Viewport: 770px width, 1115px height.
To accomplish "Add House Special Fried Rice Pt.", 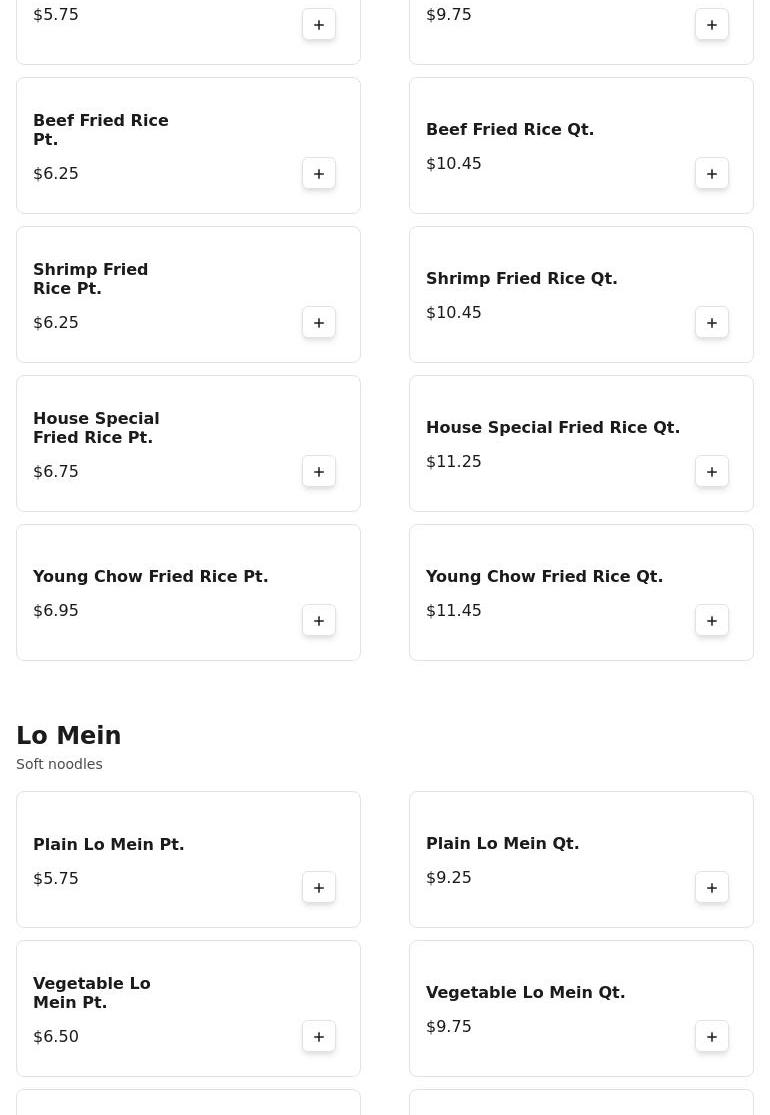I will pos(319,471).
